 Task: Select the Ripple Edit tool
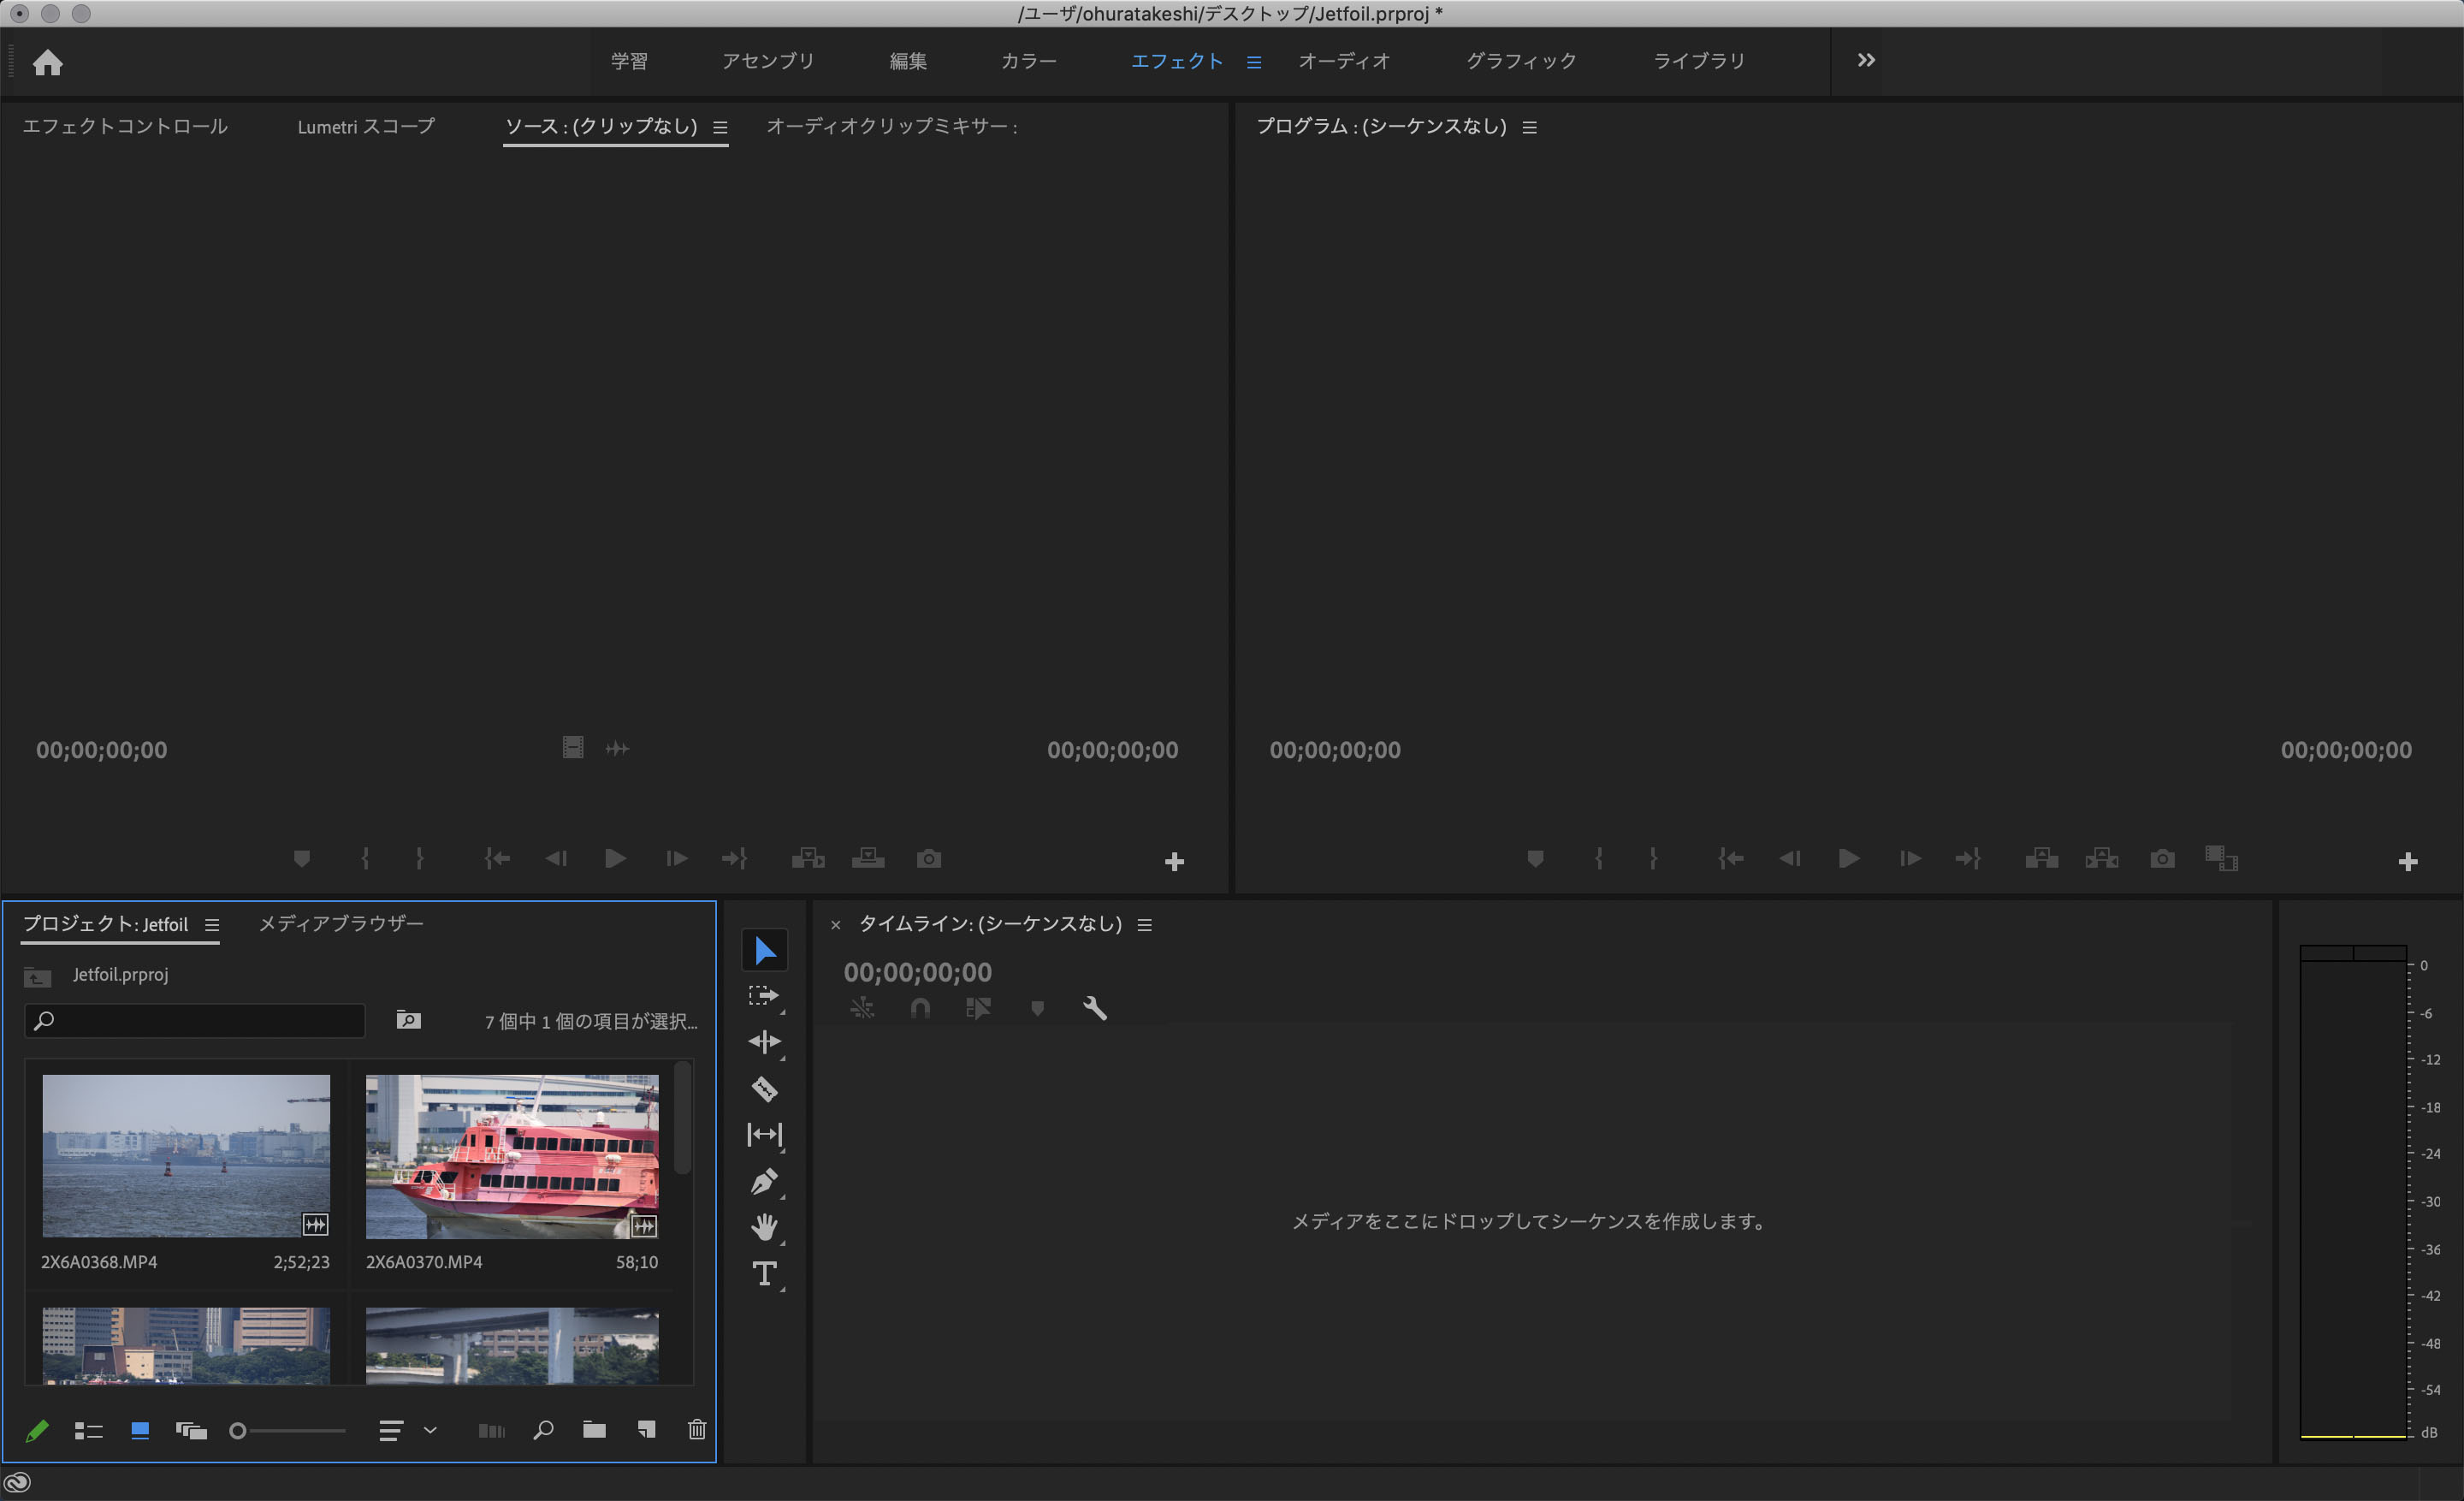click(764, 1042)
